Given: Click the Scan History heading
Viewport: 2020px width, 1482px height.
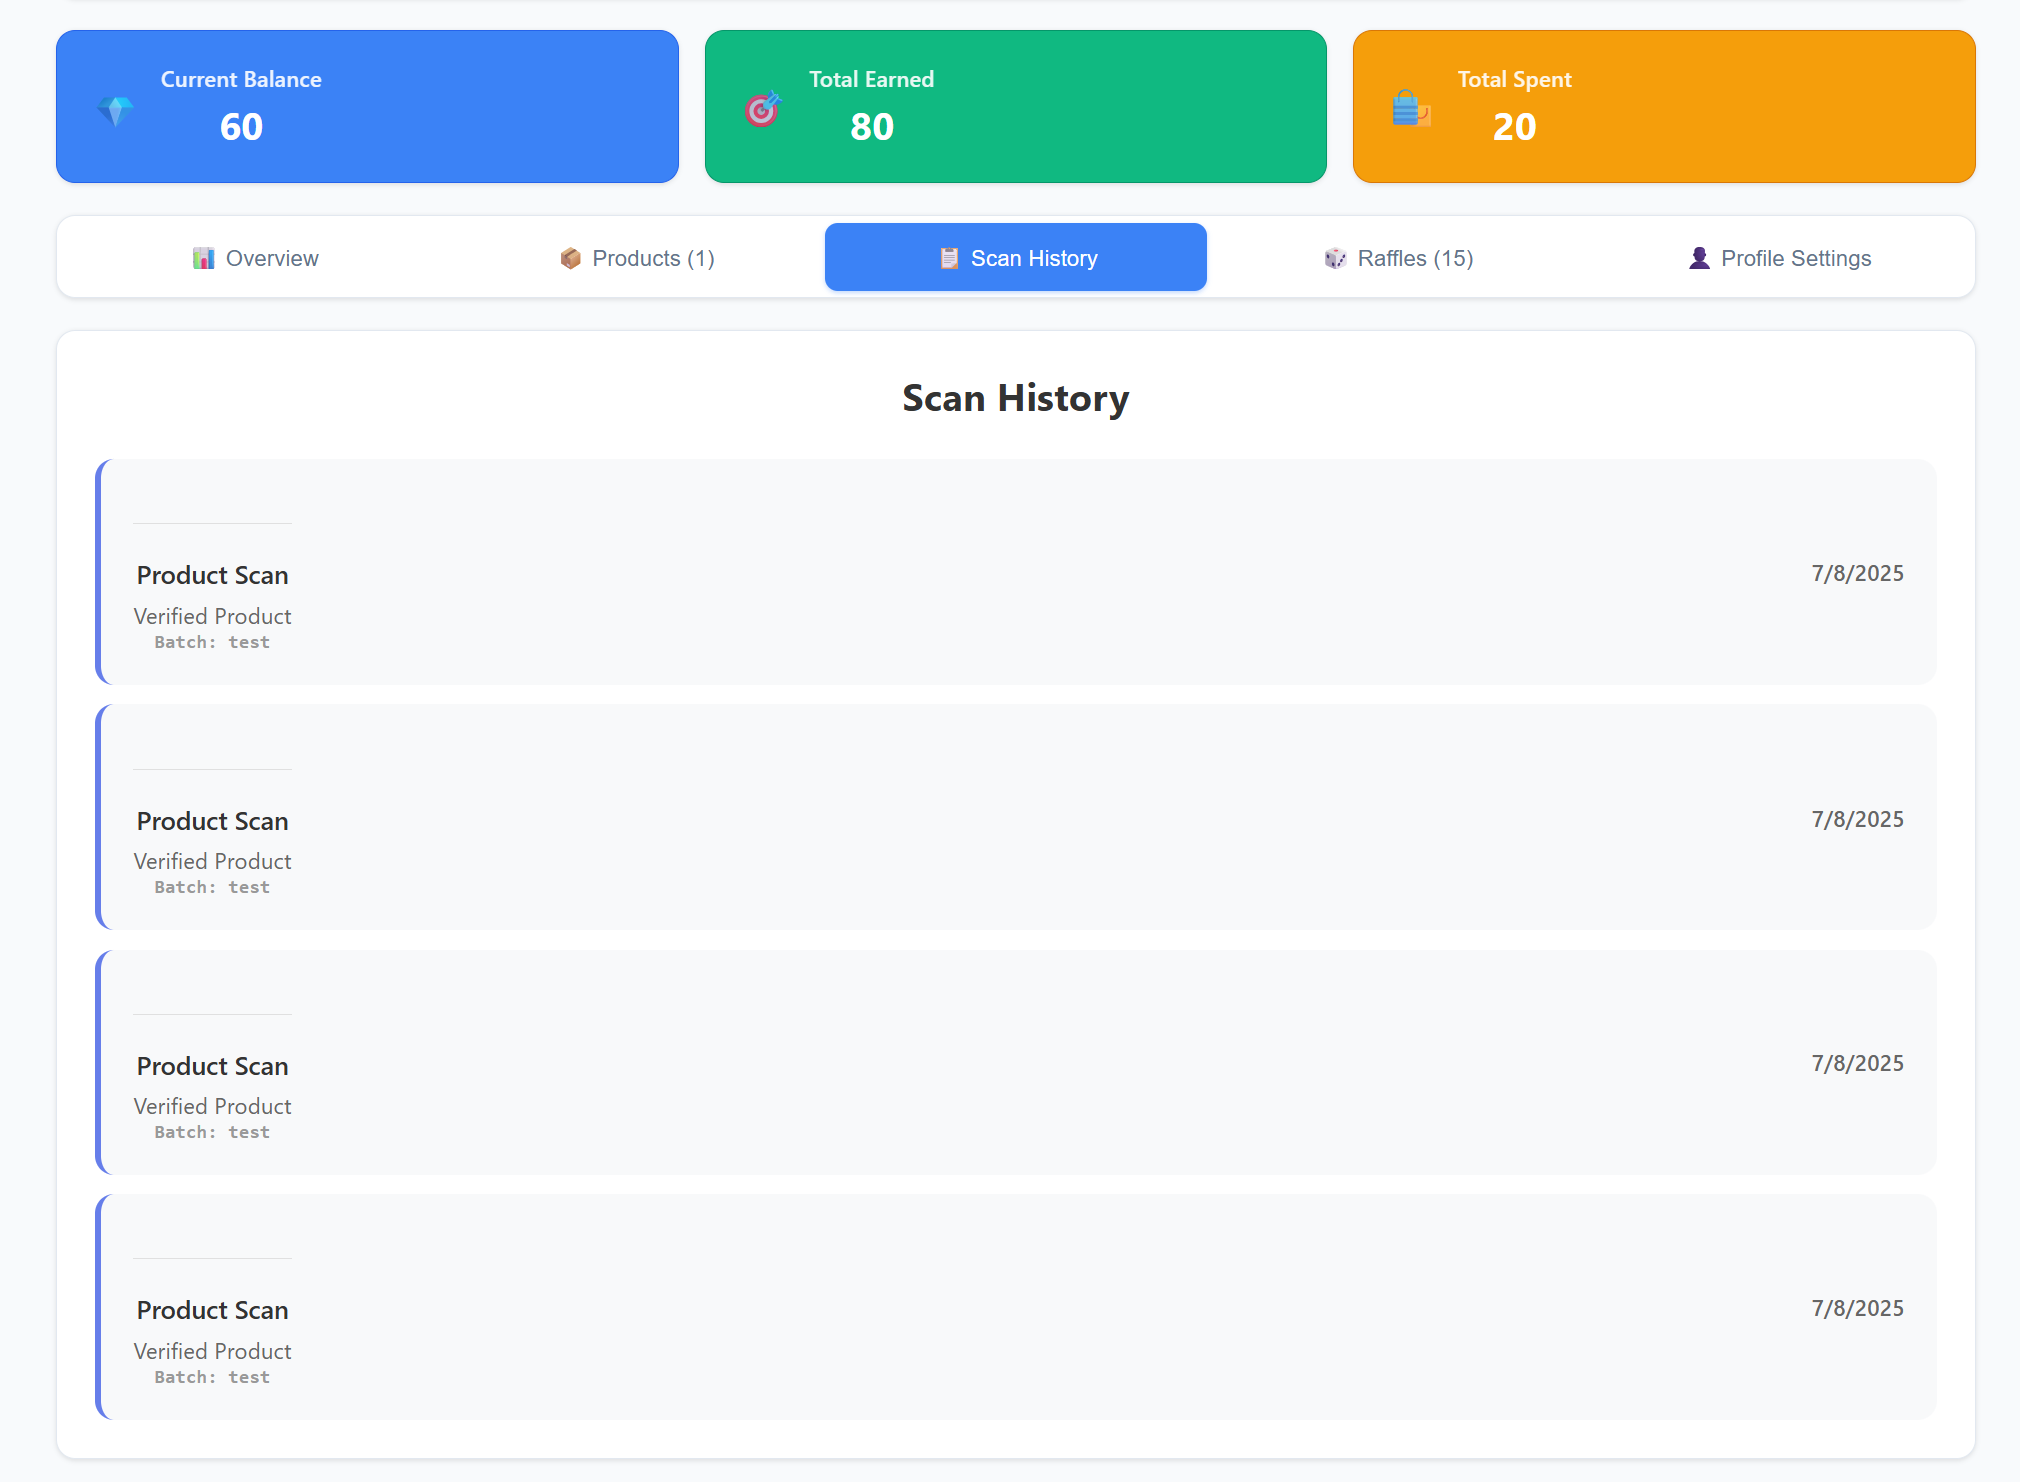Looking at the screenshot, I should (1016, 398).
